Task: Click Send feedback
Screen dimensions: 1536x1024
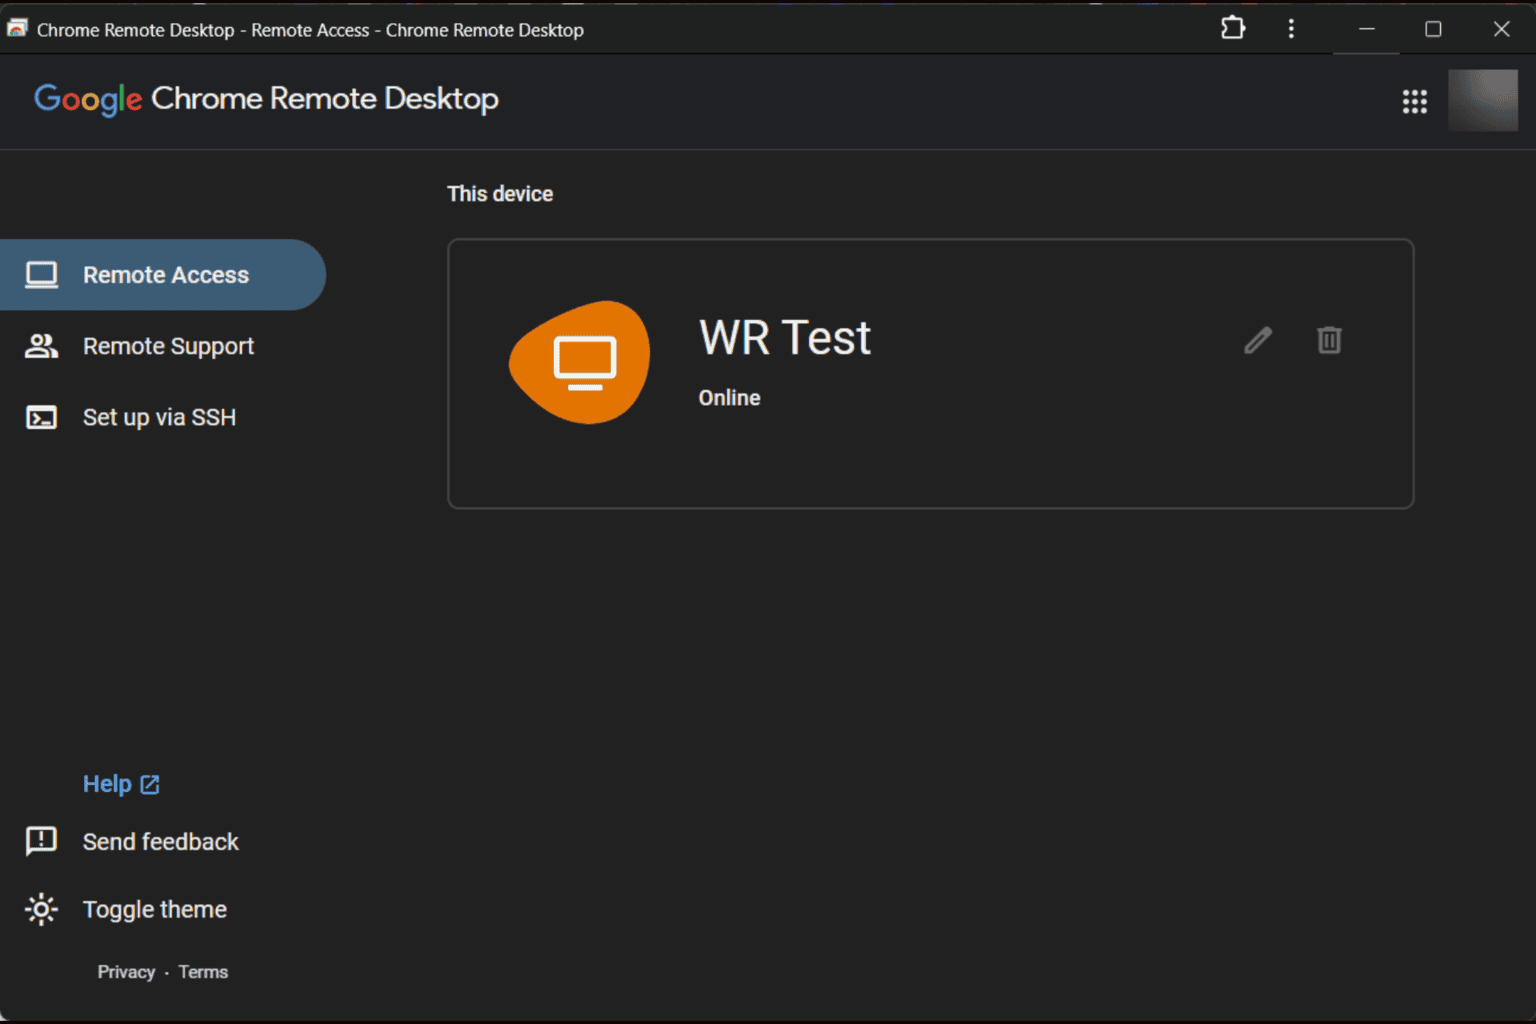Action: (x=132, y=842)
